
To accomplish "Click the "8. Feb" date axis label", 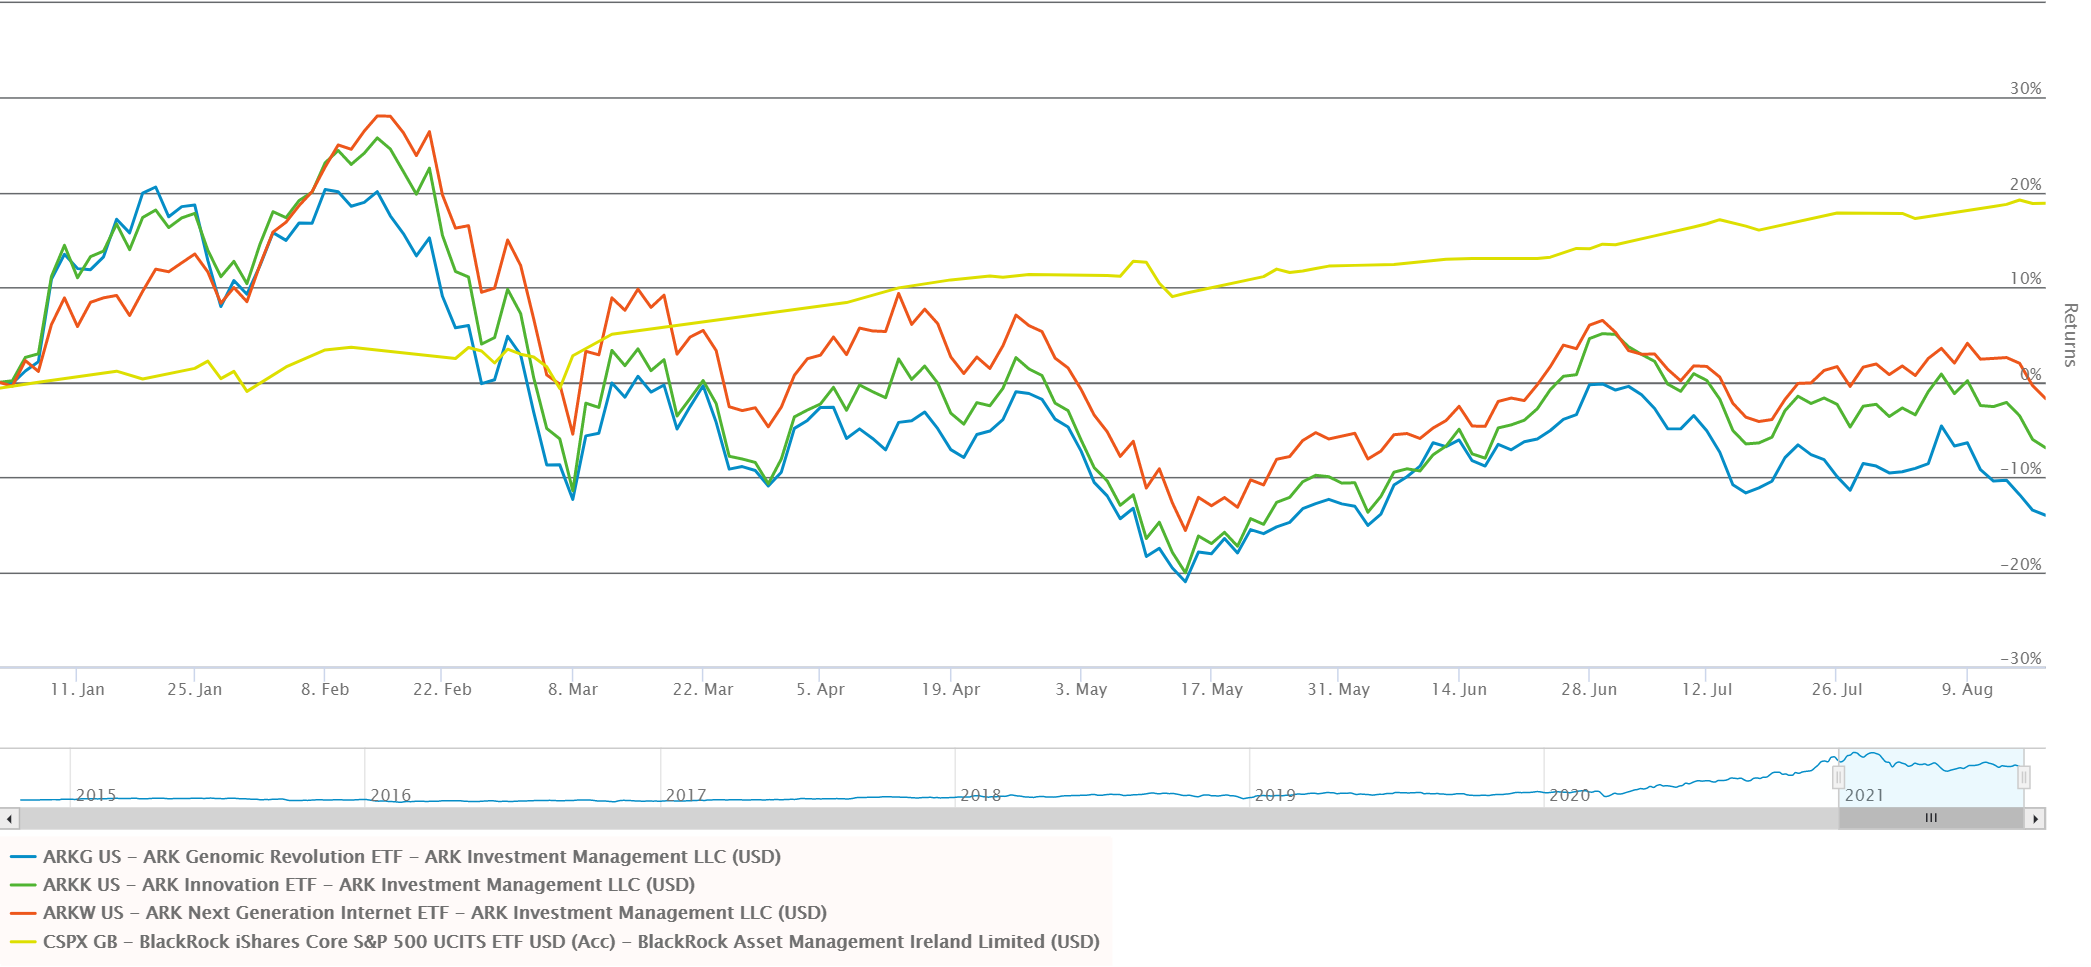I will point(325,690).
